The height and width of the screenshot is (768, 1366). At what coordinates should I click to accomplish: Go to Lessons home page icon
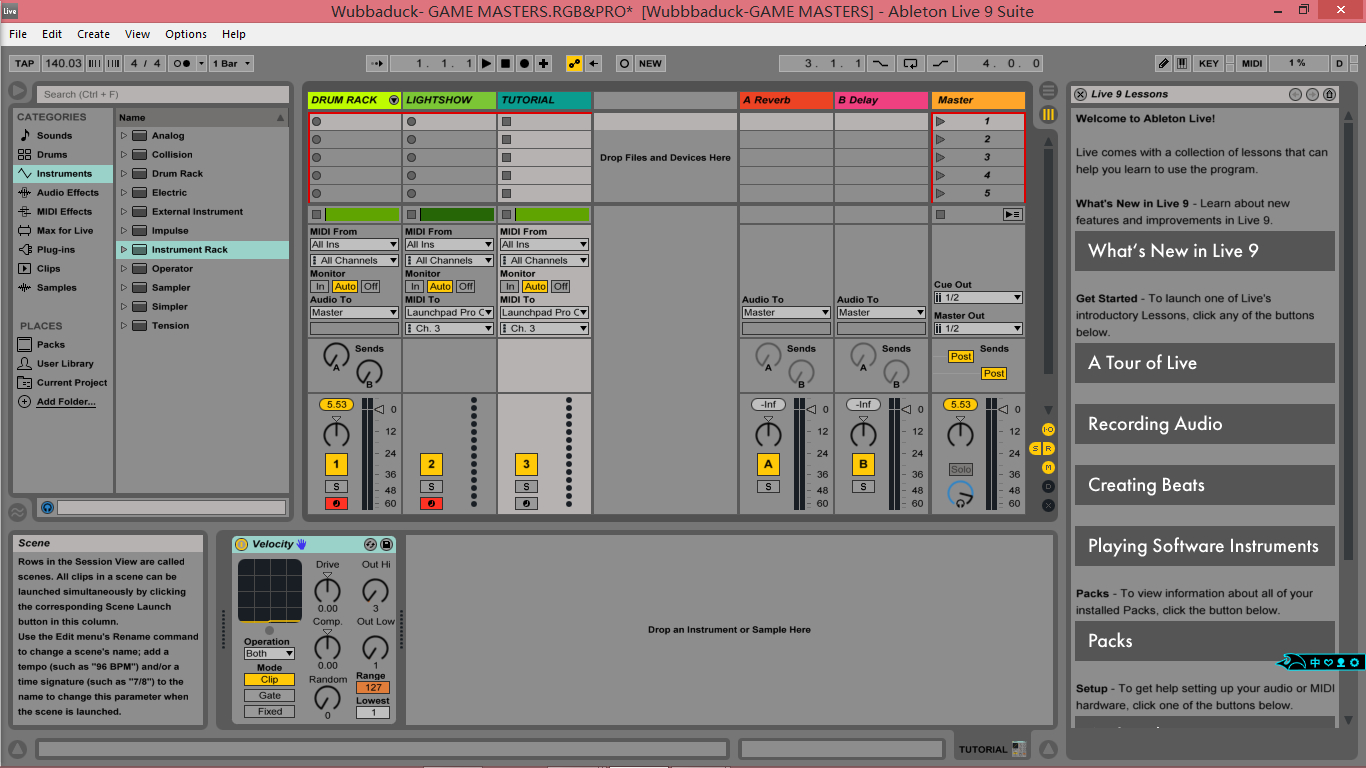point(1329,94)
